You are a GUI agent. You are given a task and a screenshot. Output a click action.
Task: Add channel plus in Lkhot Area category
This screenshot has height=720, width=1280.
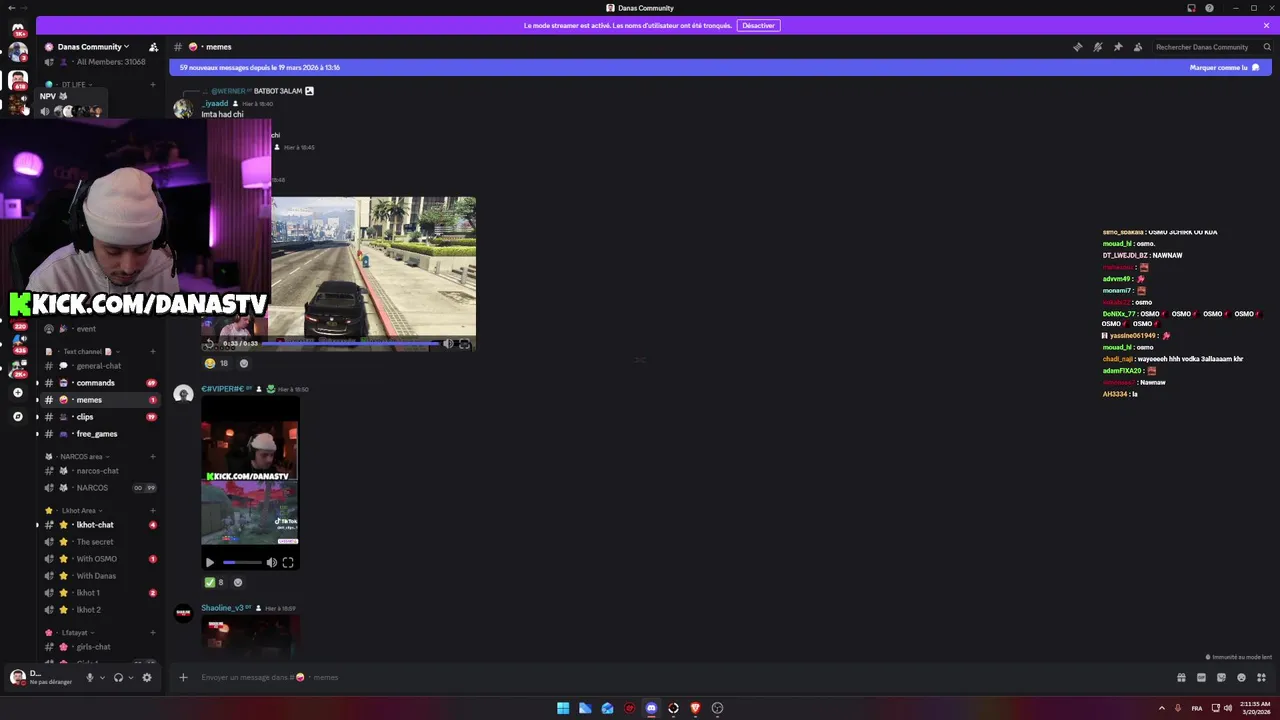153,511
